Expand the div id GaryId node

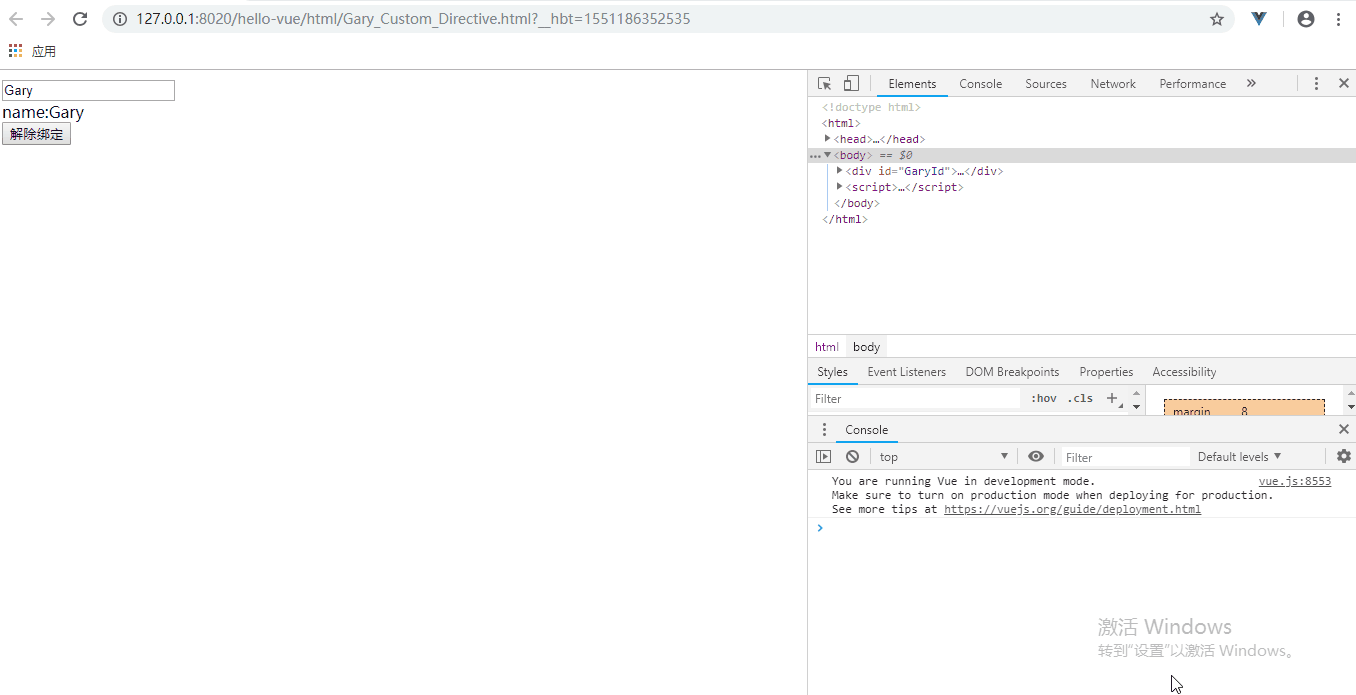839,171
